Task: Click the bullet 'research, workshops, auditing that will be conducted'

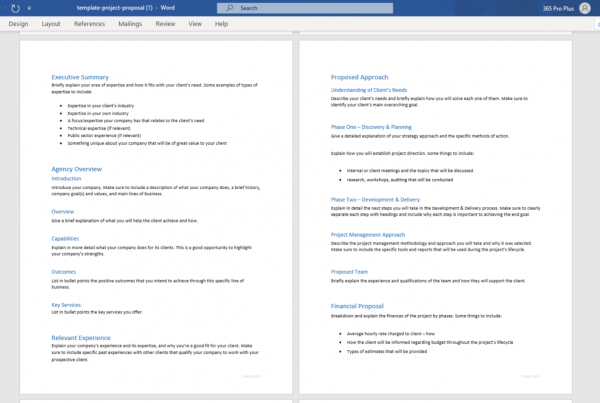Action: 400,179
